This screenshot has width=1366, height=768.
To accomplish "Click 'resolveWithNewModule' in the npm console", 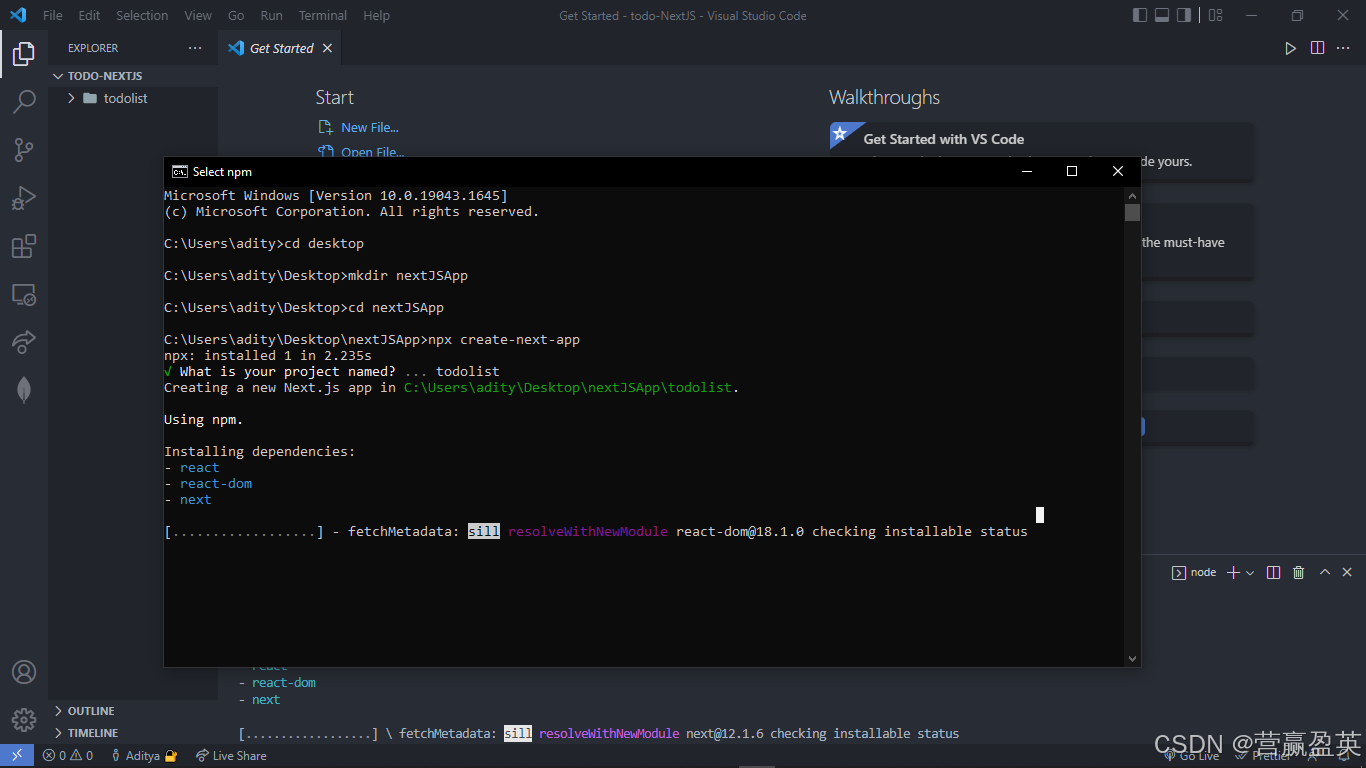I will pos(588,531).
